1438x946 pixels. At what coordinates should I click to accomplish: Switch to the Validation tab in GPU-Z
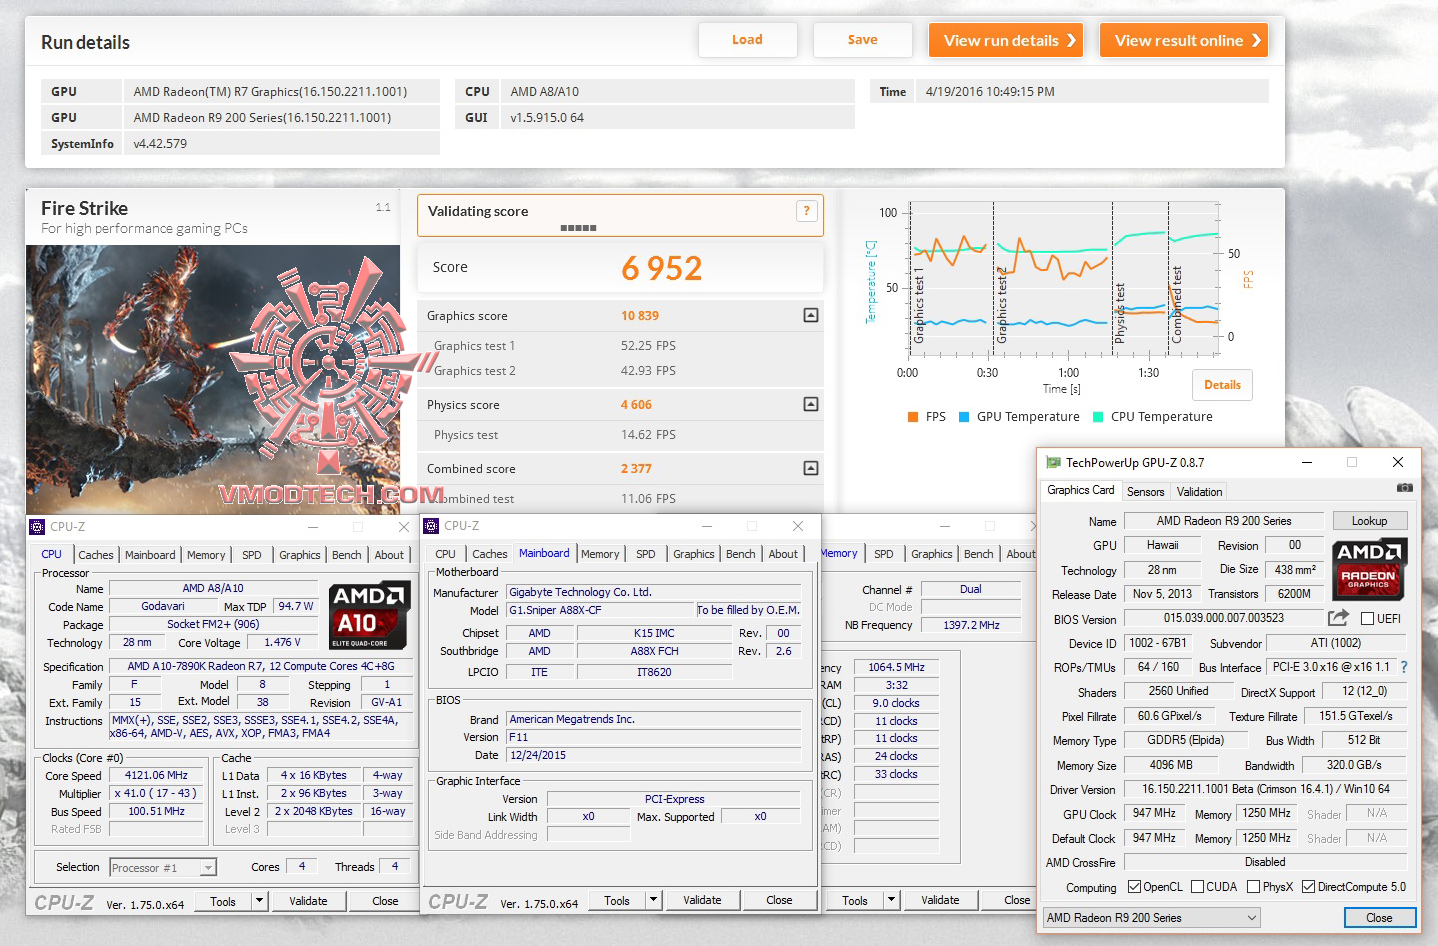[1199, 492]
